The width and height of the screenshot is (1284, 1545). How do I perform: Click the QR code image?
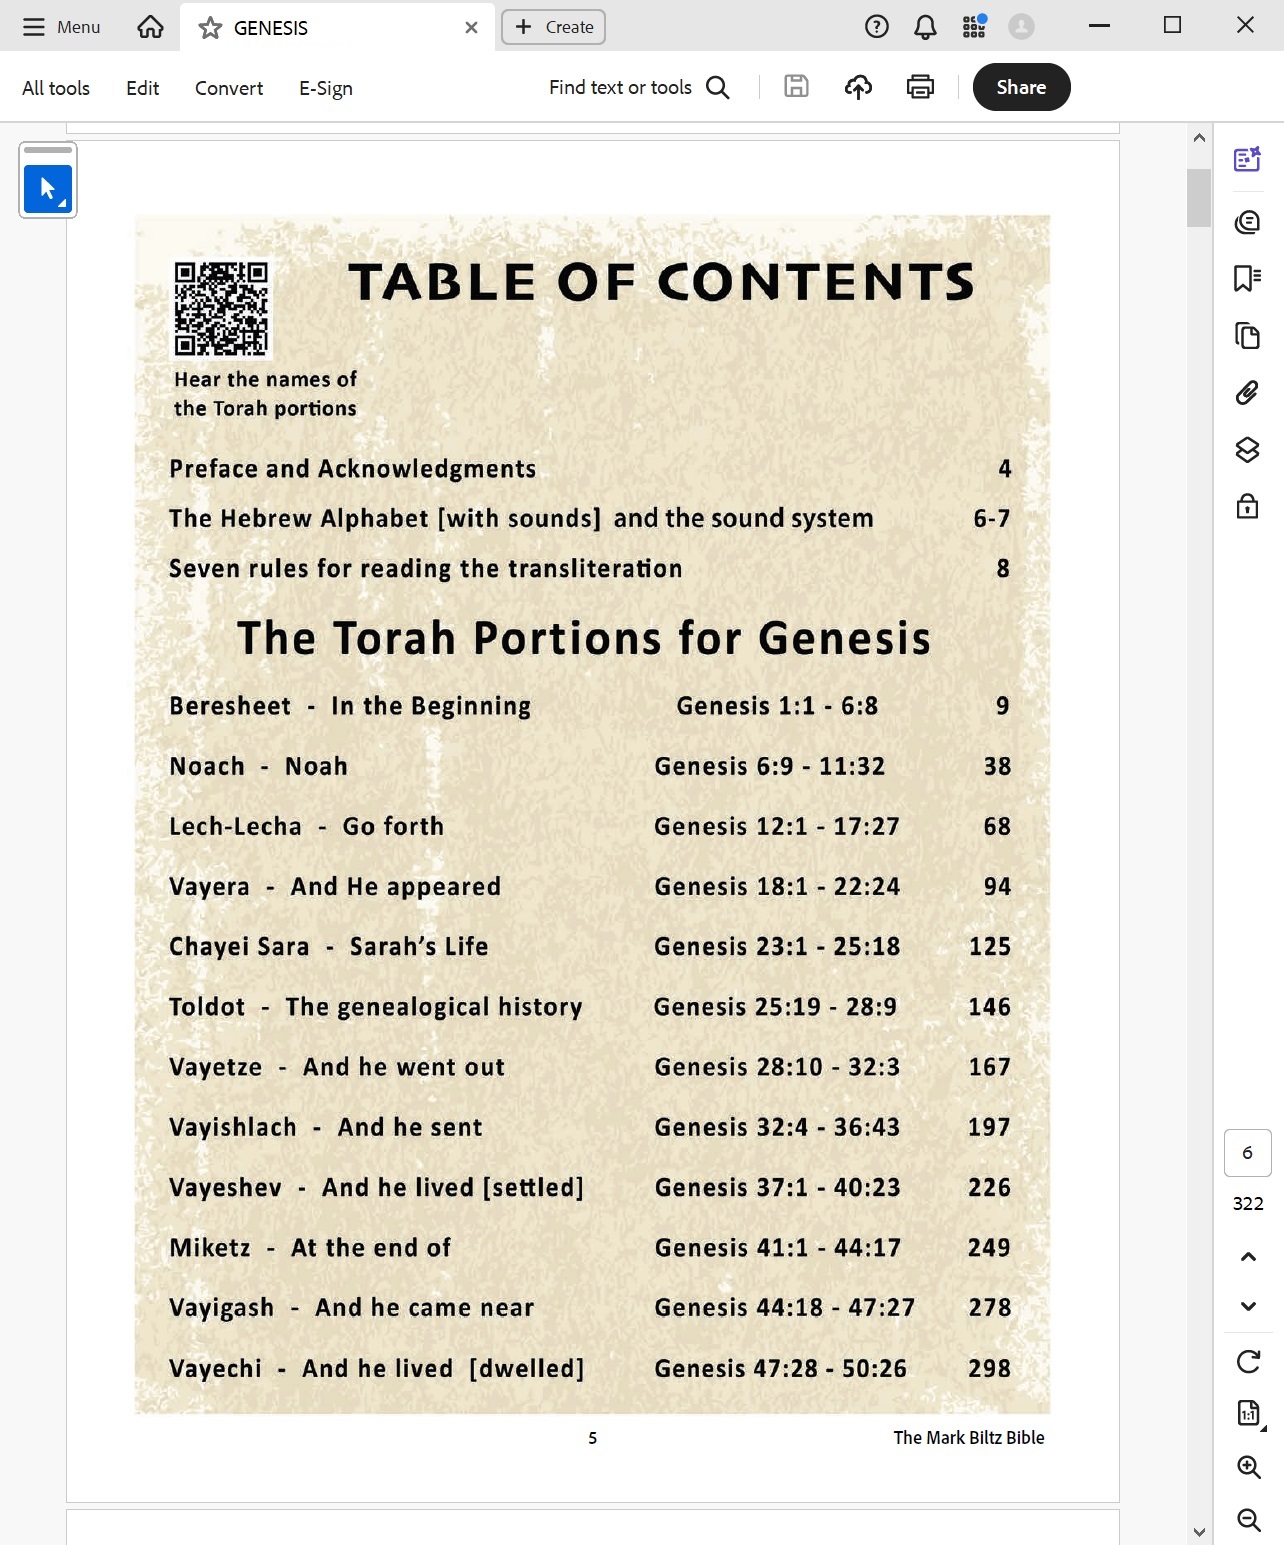[221, 309]
